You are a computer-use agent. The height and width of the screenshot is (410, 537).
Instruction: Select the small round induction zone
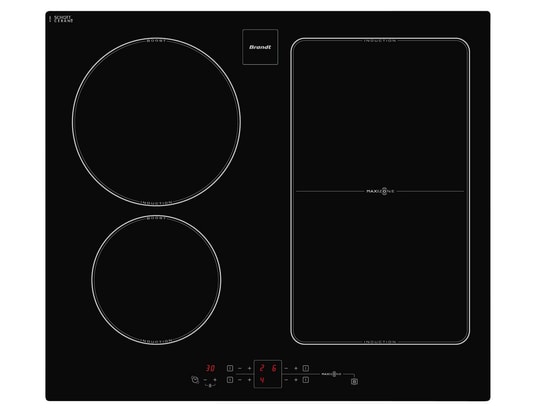(x=157, y=280)
